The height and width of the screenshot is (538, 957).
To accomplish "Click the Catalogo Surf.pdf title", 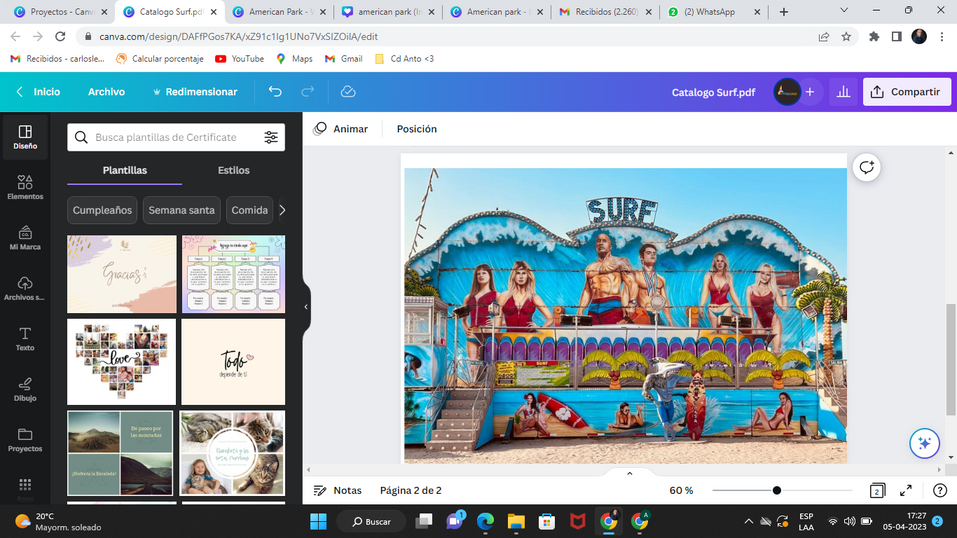I will pyautogui.click(x=713, y=92).
